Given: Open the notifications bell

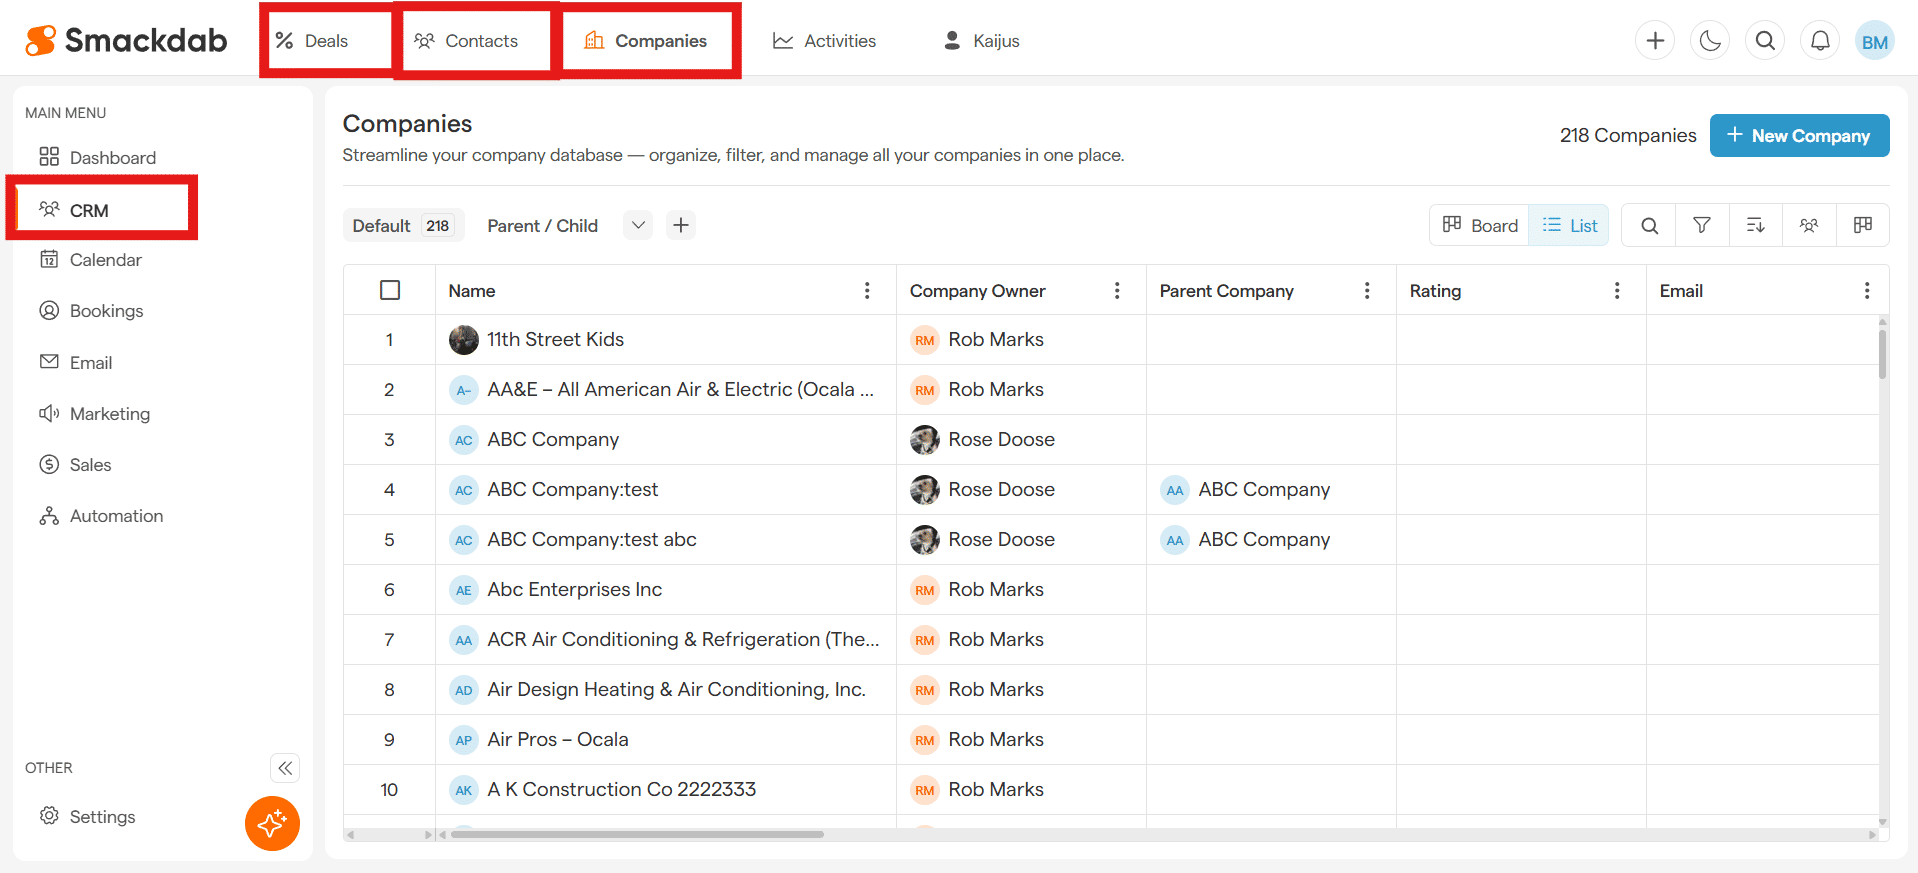Looking at the screenshot, I should (1820, 41).
